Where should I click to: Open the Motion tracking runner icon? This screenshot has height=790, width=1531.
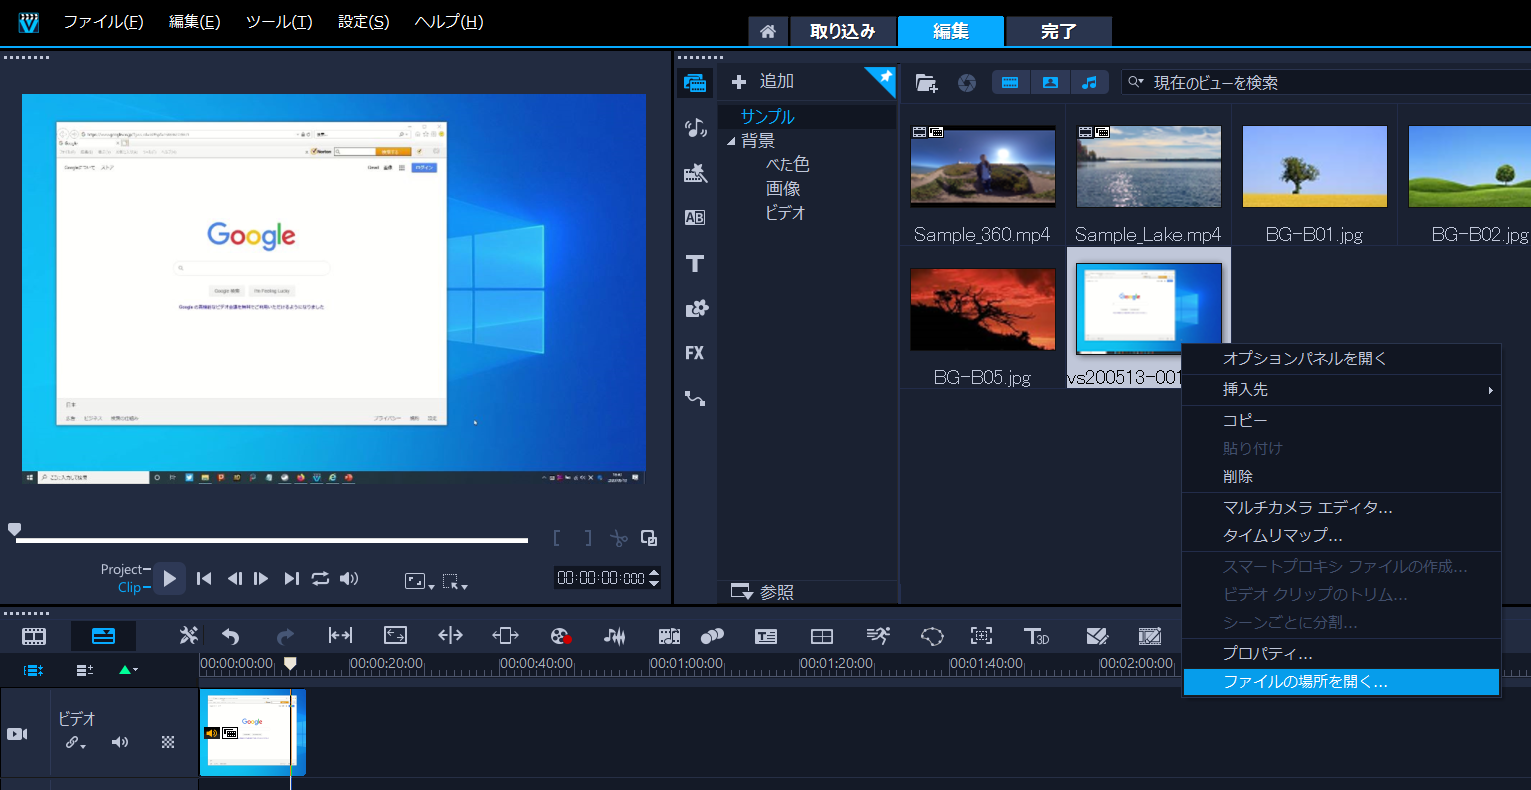pyautogui.click(x=877, y=636)
